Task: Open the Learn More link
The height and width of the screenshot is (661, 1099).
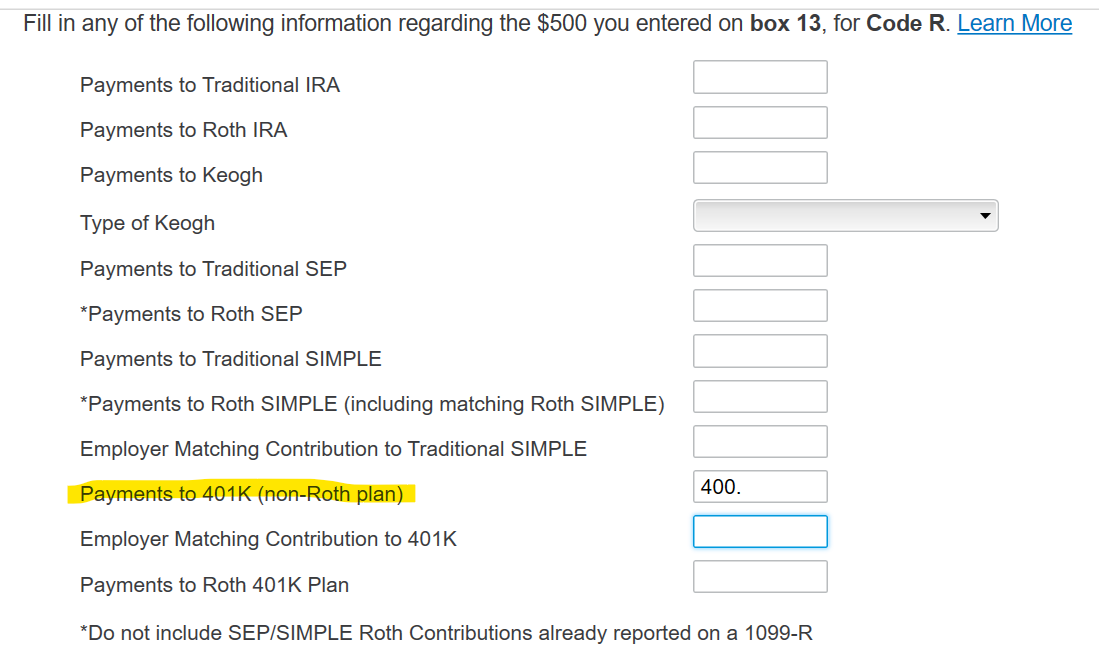Action: 1014,23
